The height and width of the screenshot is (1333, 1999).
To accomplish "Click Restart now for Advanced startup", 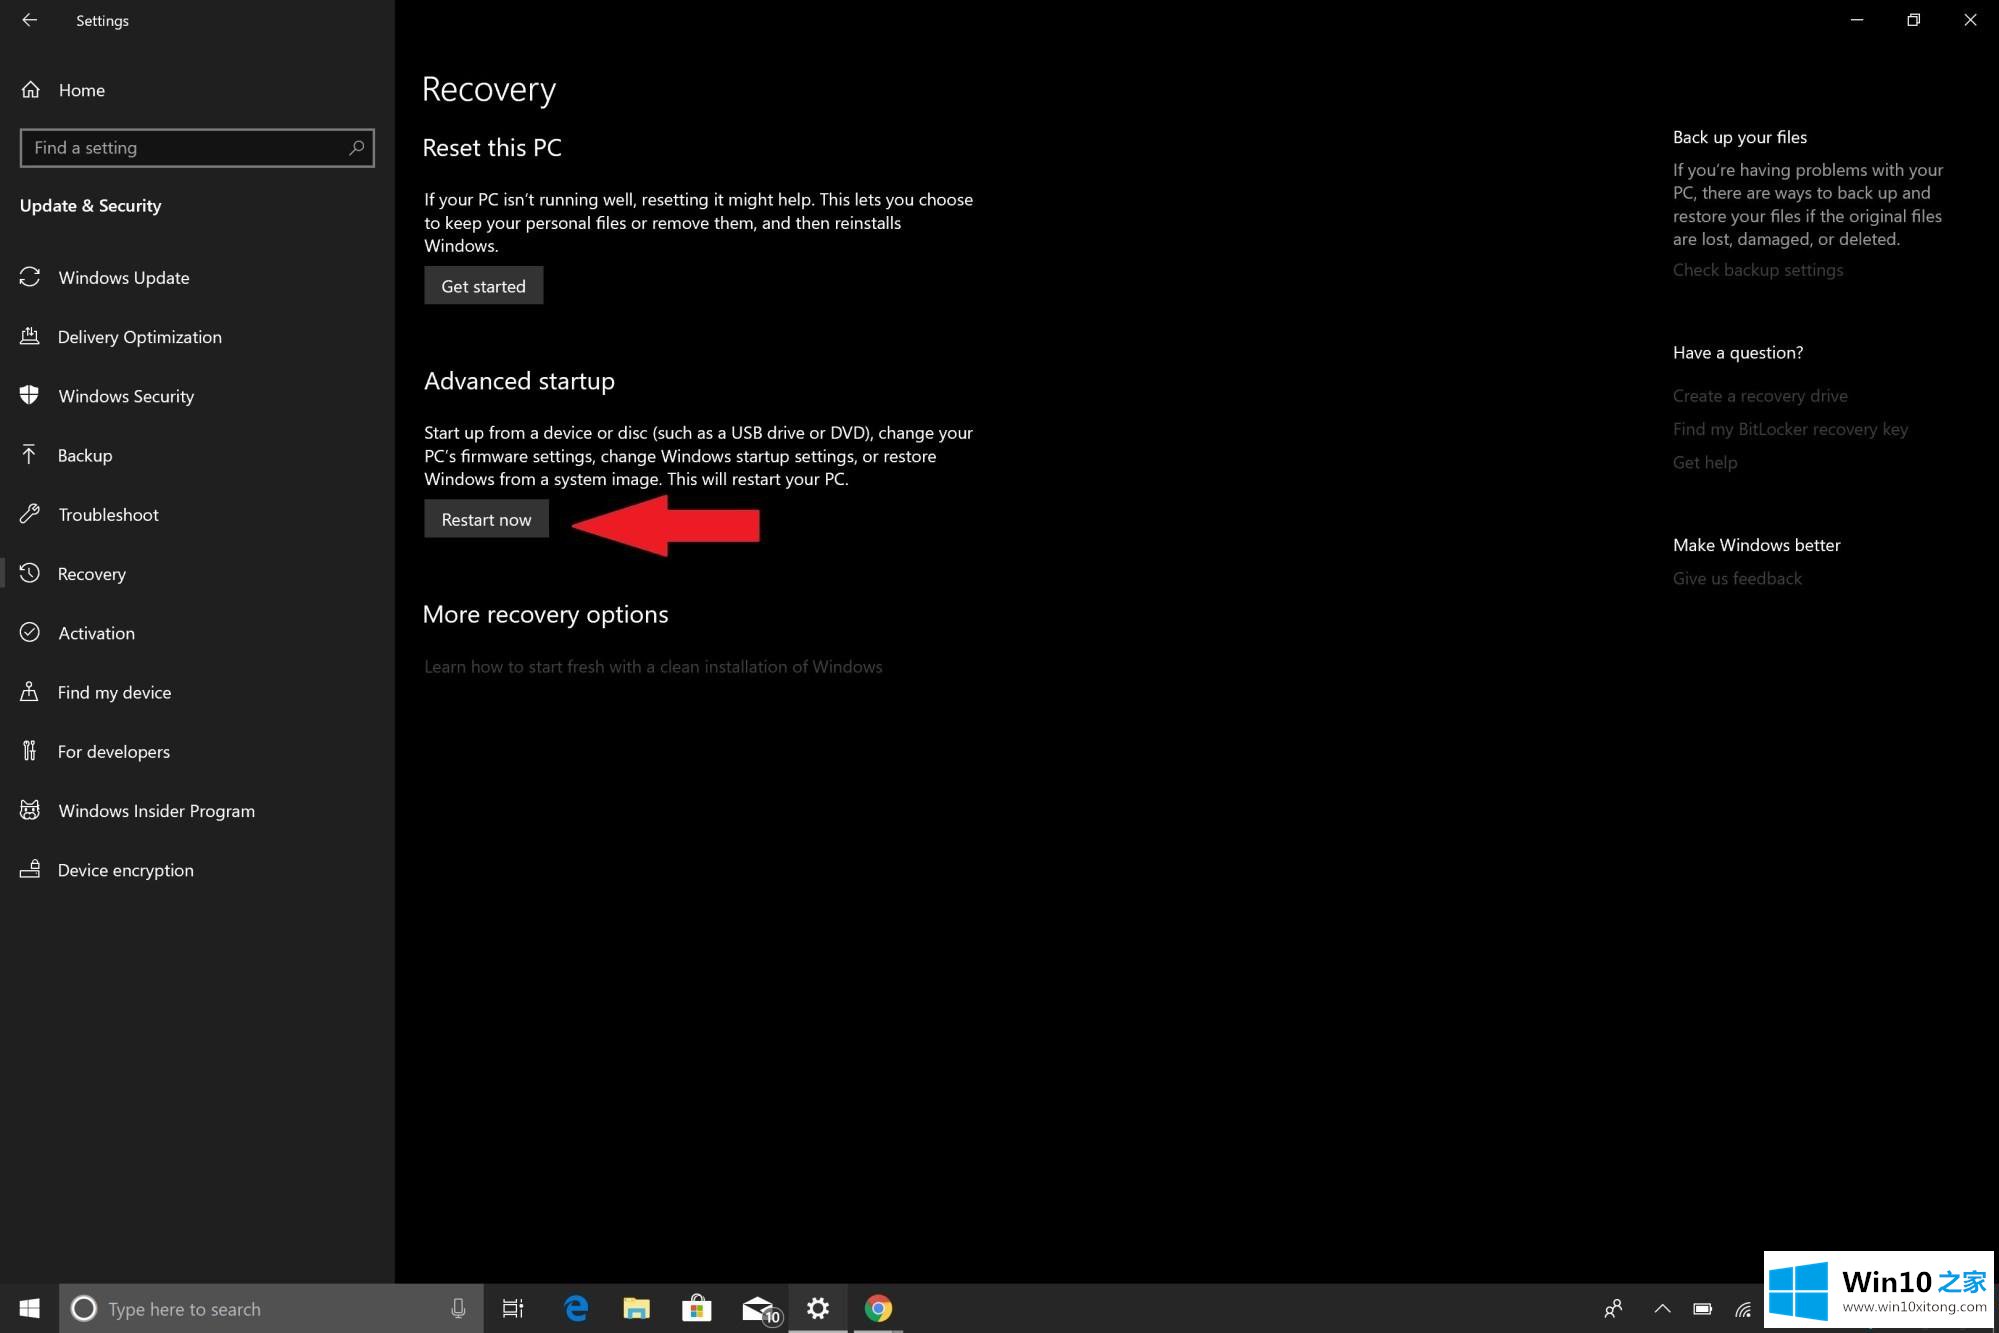I will click(486, 518).
